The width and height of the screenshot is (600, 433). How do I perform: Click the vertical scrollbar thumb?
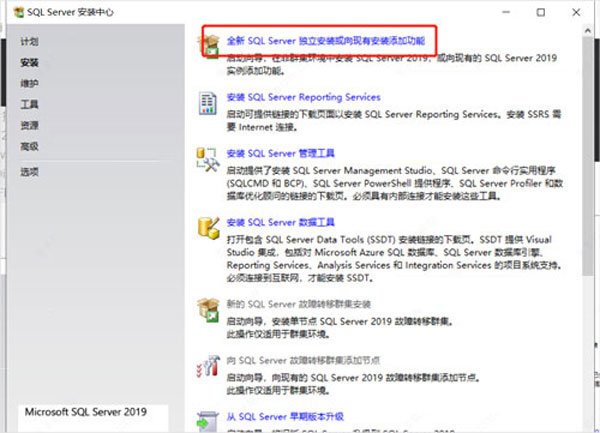(588, 156)
